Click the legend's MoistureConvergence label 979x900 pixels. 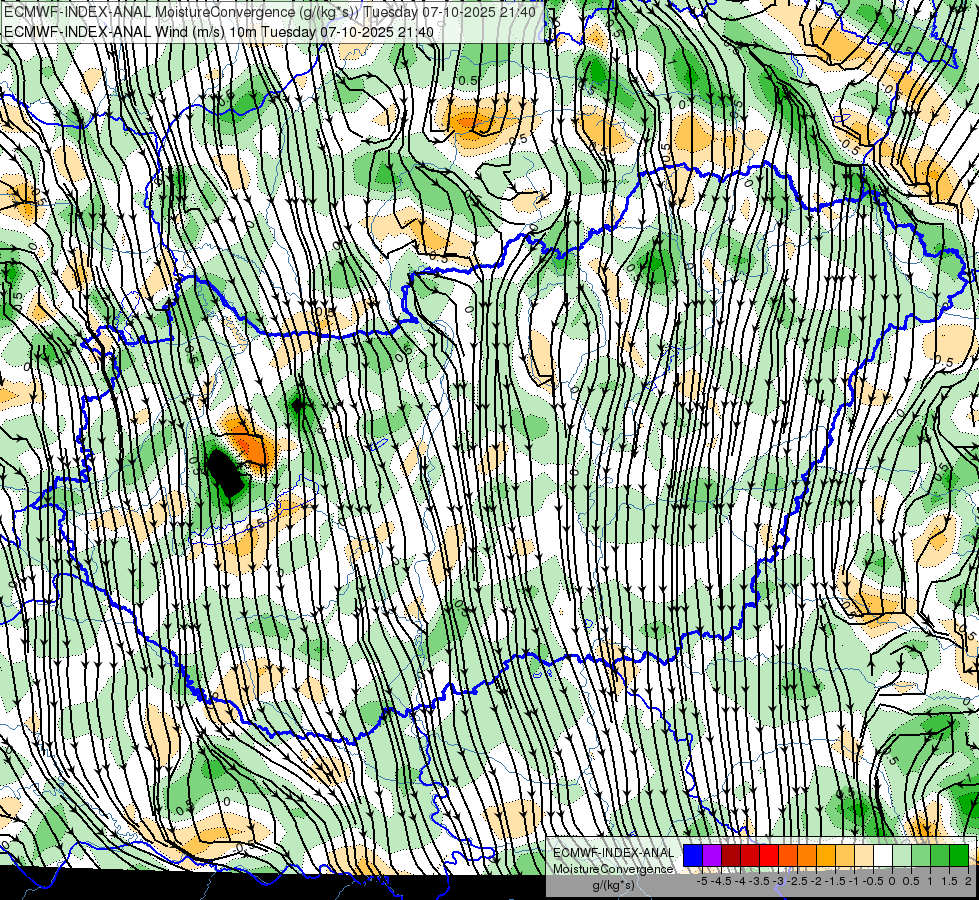tap(613, 869)
